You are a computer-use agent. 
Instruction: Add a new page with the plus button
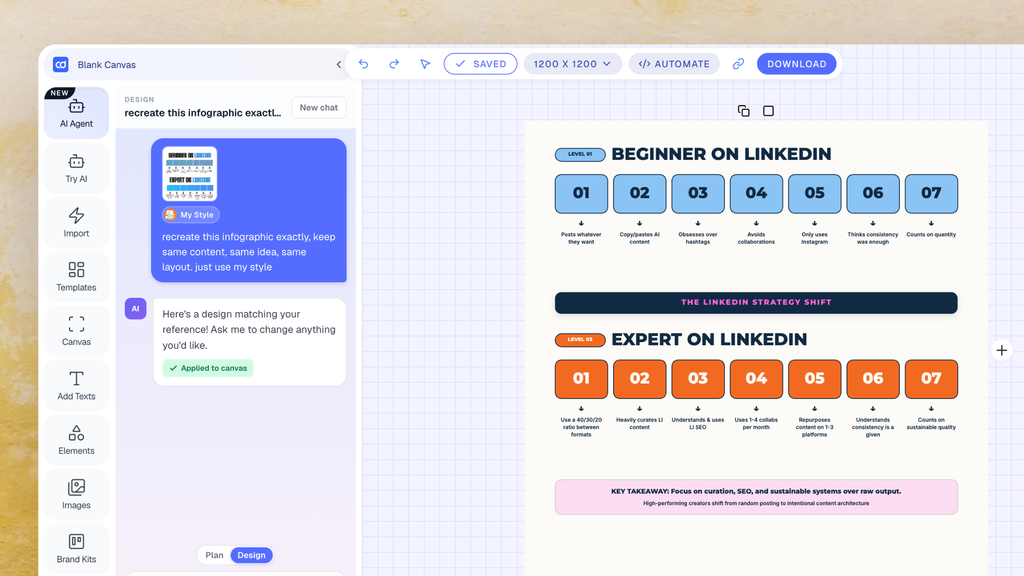pyautogui.click(x=1002, y=351)
